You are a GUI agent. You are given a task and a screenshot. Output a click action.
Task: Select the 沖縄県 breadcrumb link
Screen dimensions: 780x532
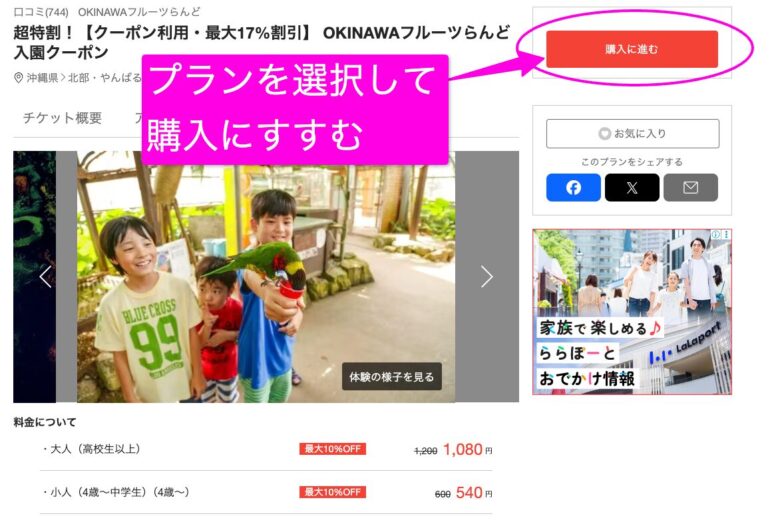tap(43, 79)
